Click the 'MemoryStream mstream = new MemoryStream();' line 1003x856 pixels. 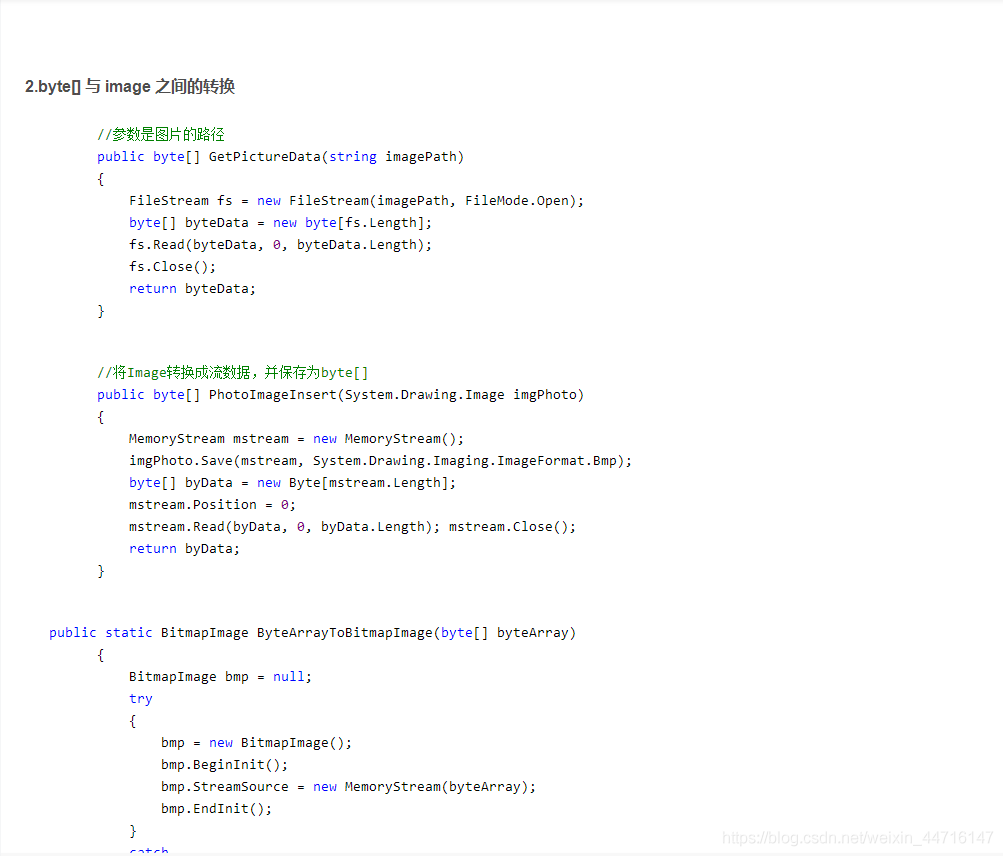click(296, 439)
